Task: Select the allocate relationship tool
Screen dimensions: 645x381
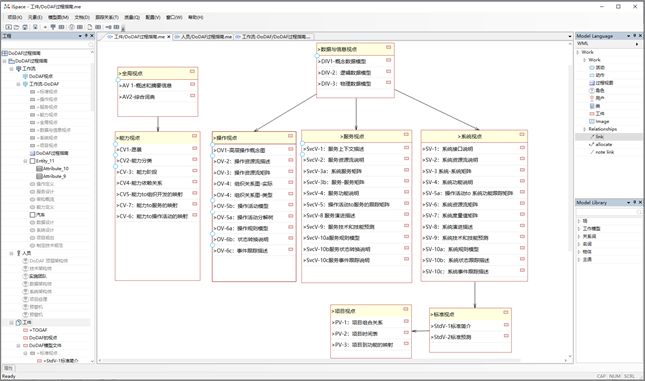Action: 601,144
